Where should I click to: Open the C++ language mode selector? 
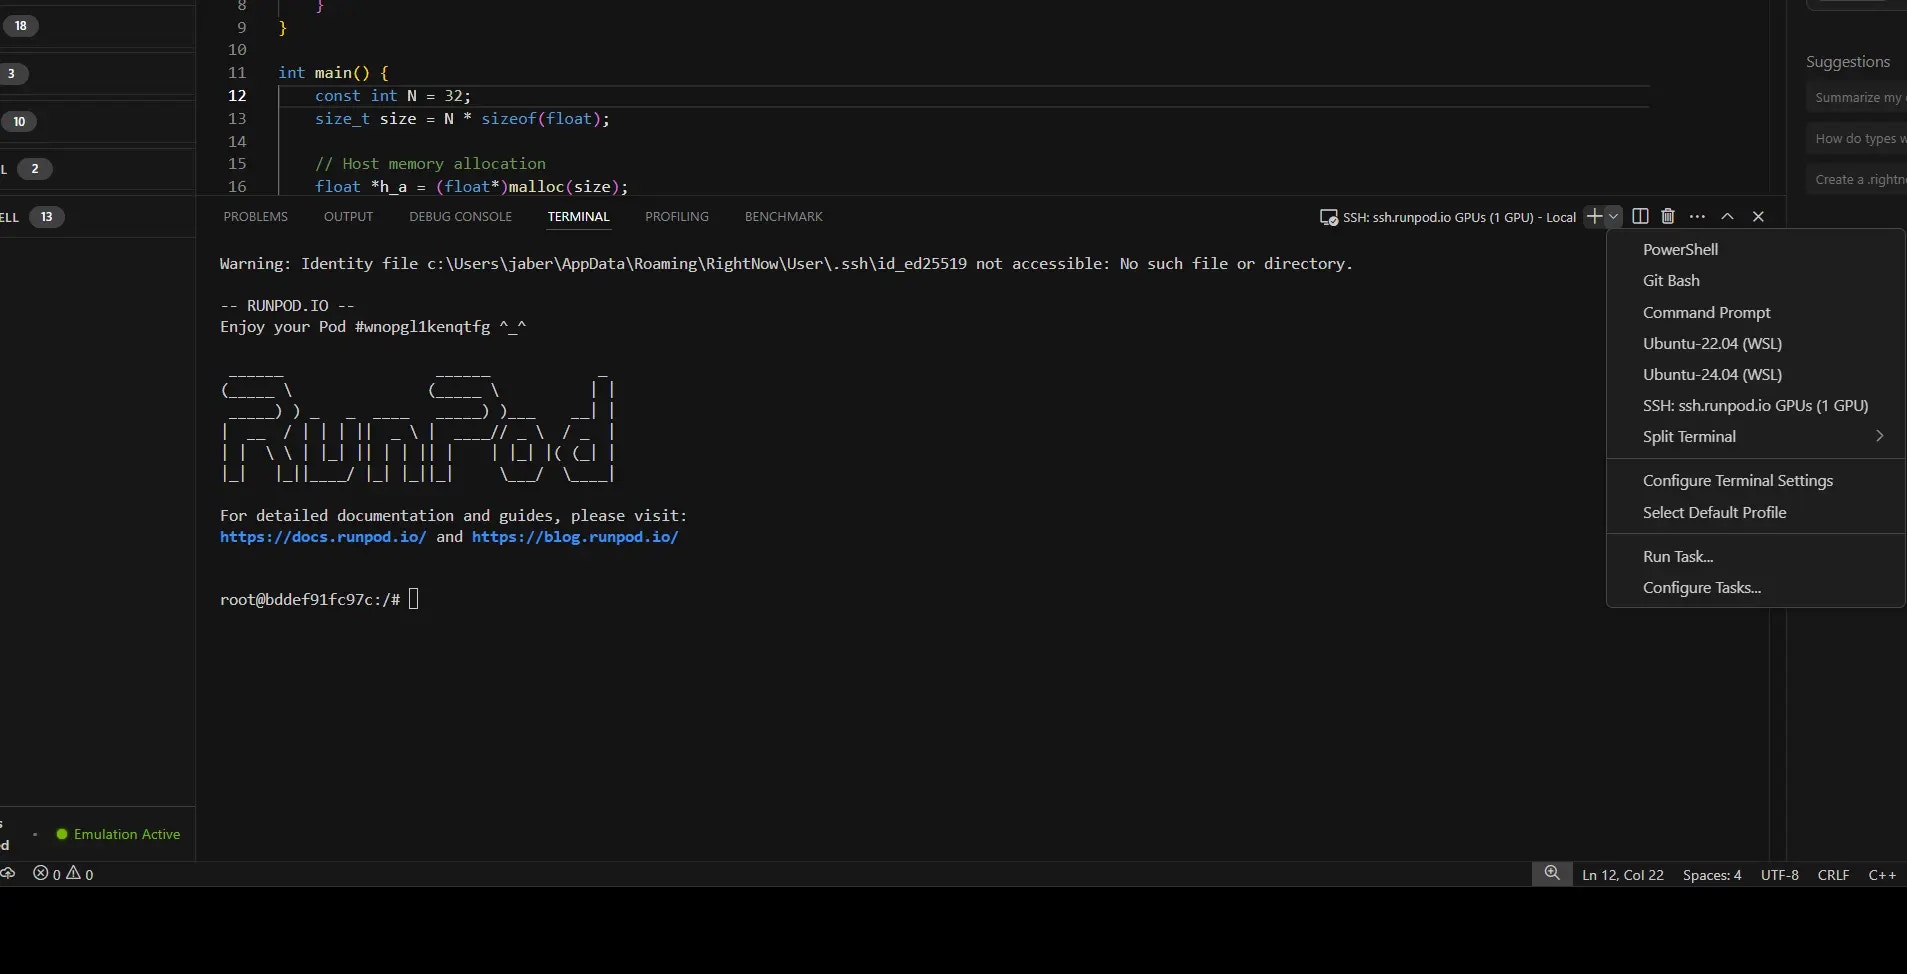1884,873
